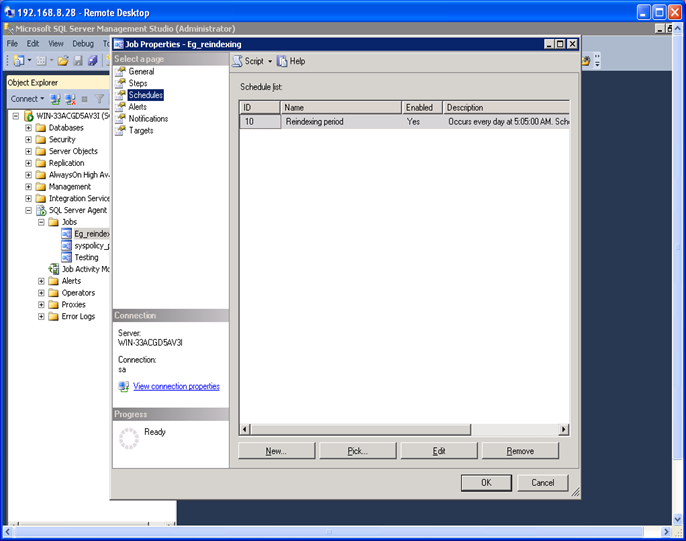Screen dimensions: 686x541
Task: Click the Notifications page icon
Action: 120,119
